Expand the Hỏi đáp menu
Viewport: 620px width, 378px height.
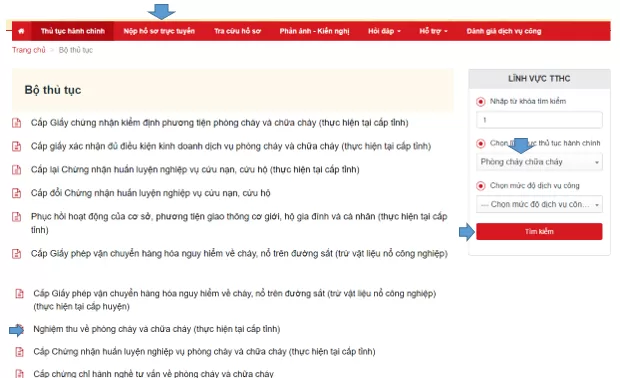[x=384, y=31]
